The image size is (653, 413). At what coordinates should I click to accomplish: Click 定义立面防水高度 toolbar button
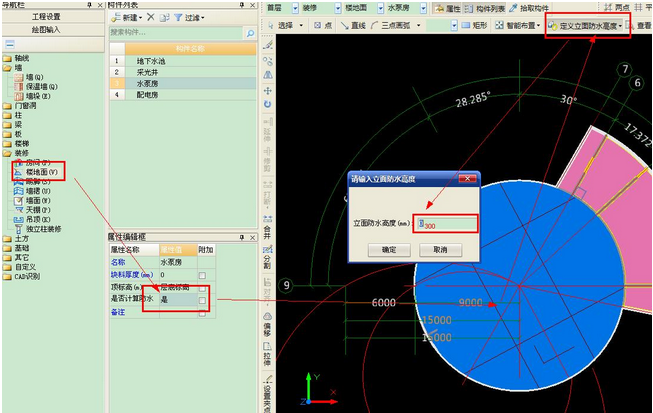tap(585, 26)
